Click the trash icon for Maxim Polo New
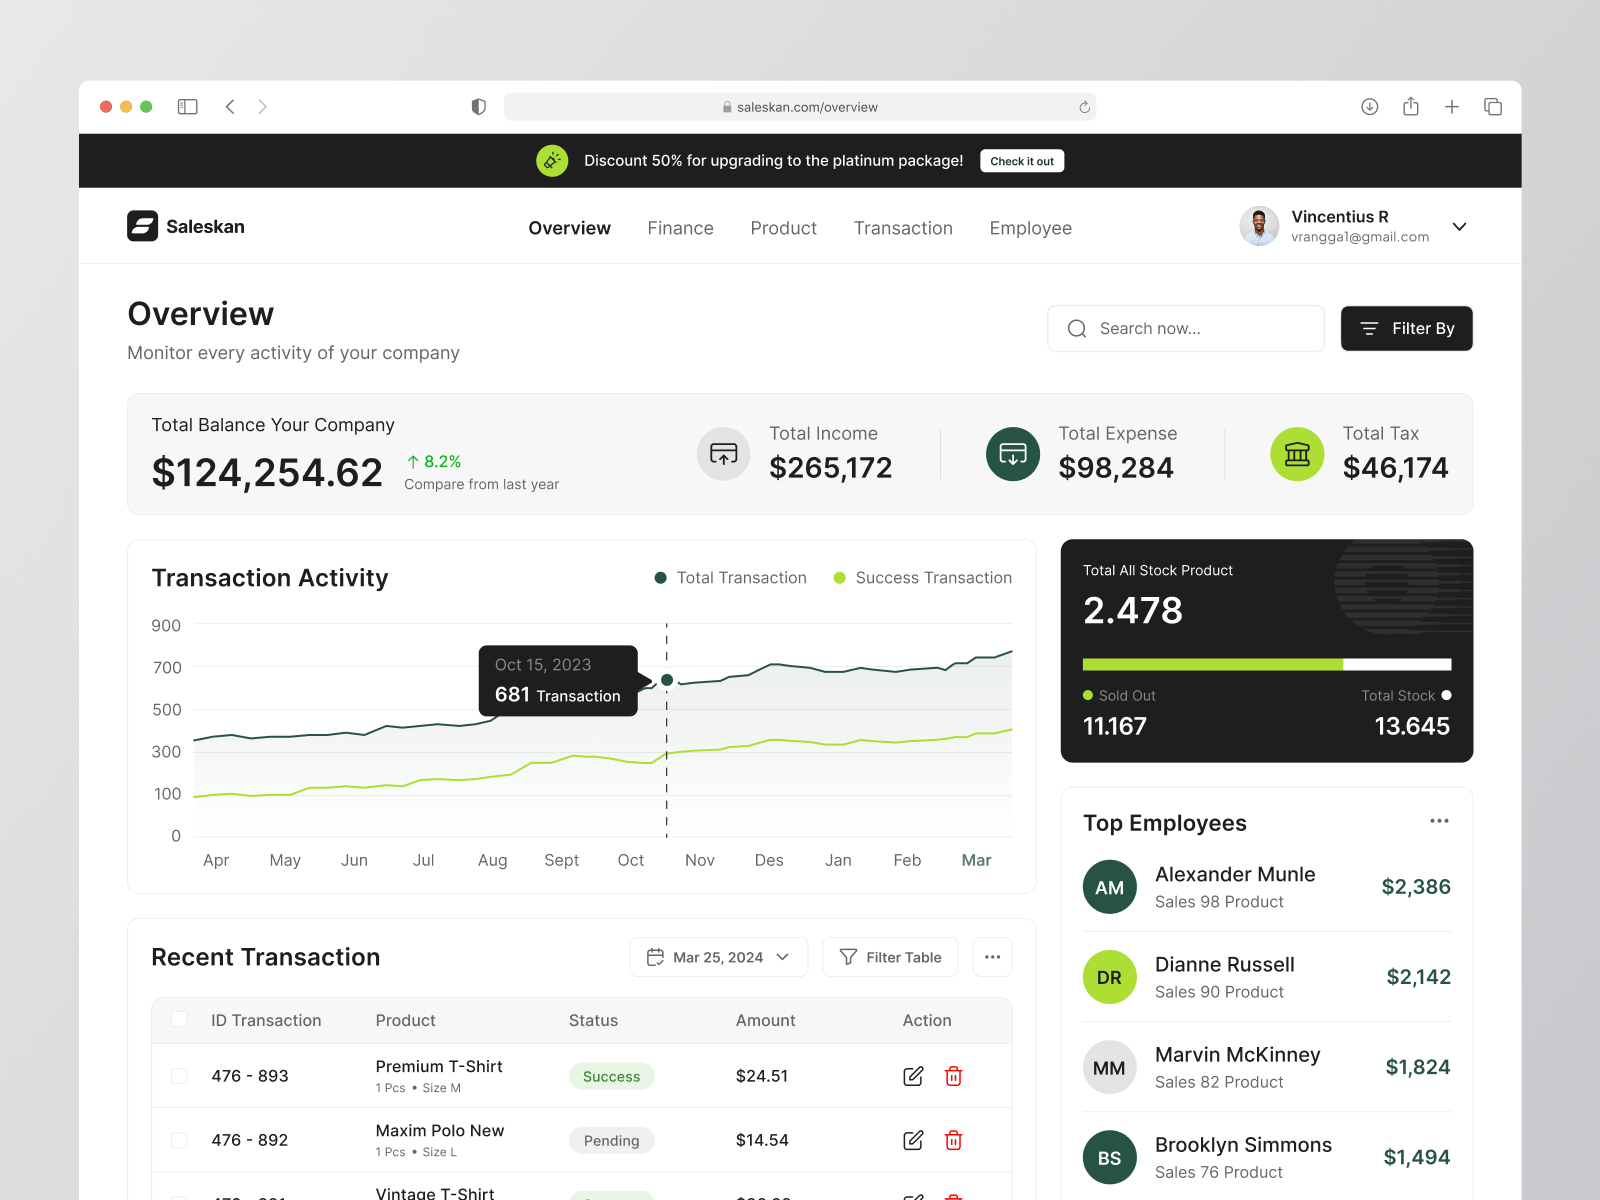The width and height of the screenshot is (1600, 1200). click(953, 1140)
